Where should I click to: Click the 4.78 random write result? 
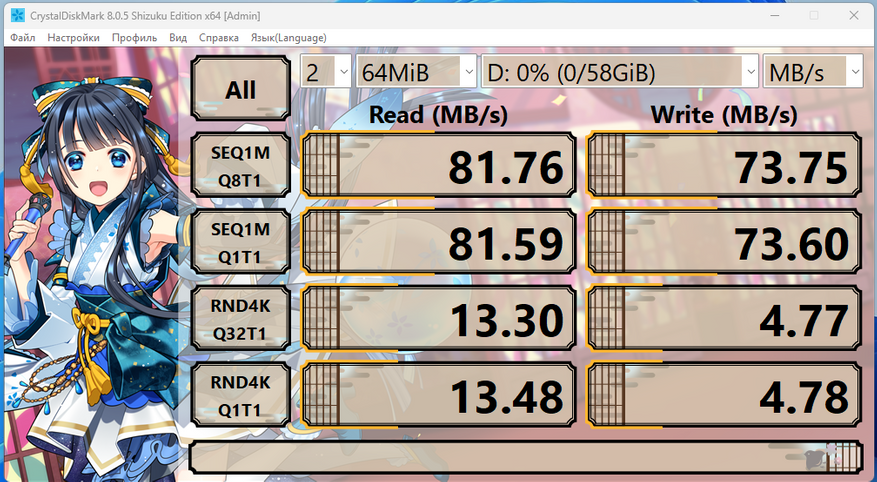click(x=725, y=395)
